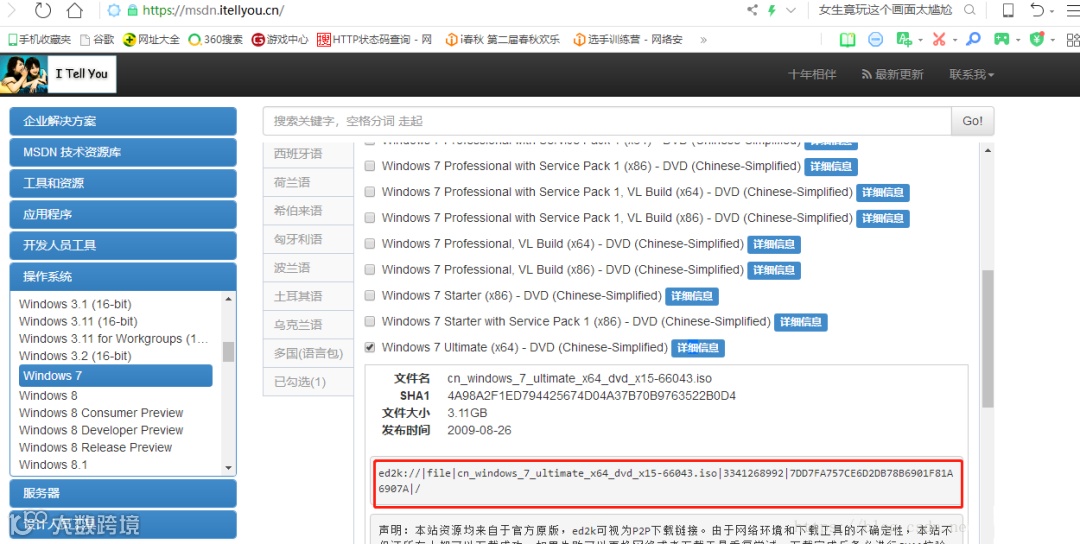Viewport: 1080px width, 544px height.
Task: Open 网址大全 bookmark
Action: point(152,40)
